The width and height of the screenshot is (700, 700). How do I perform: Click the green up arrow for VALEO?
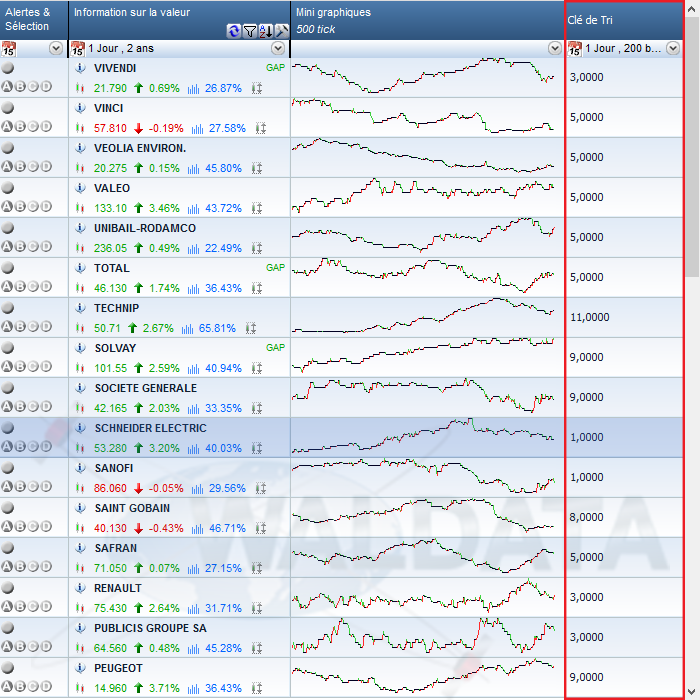point(138,208)
